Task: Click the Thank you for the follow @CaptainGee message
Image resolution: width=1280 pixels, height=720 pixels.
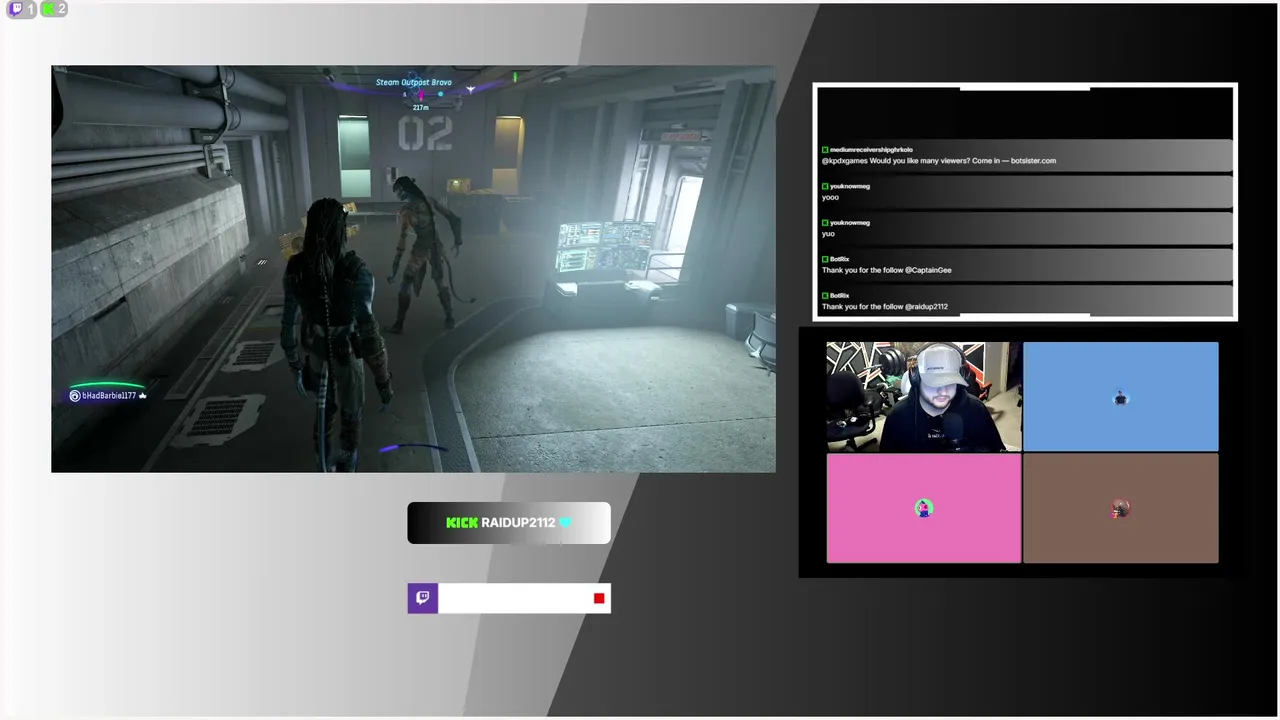Action: point(887,270)
